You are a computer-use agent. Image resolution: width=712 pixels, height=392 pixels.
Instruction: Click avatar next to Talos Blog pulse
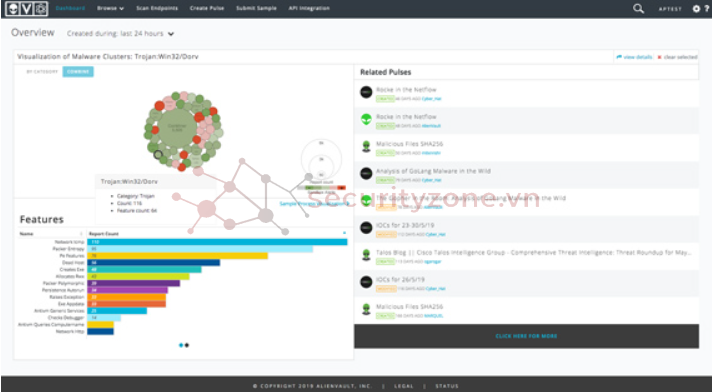pyautogui.click(x=366, y=255)
